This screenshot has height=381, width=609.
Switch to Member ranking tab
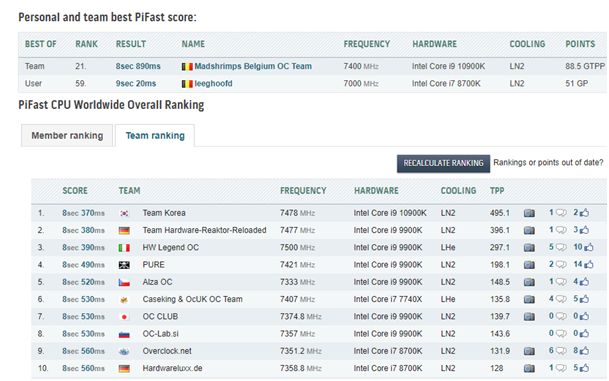pyautogui.click(x=67, y=136)
